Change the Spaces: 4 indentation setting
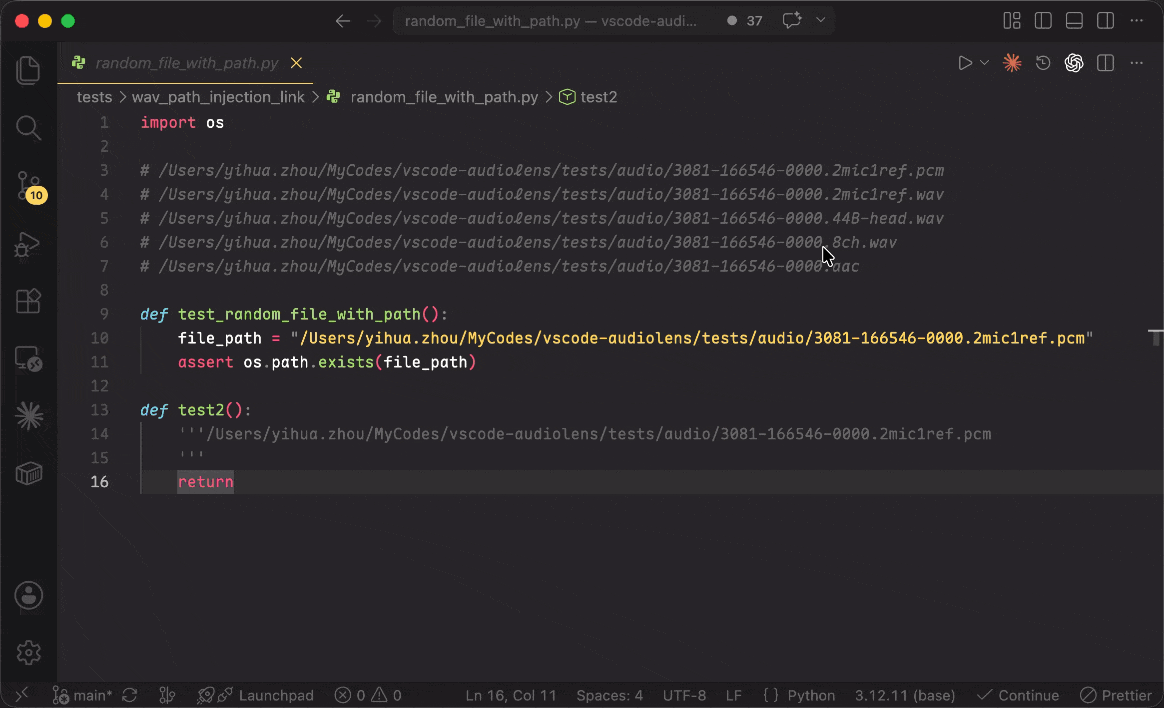1164x708 pixels. point(609,695)
